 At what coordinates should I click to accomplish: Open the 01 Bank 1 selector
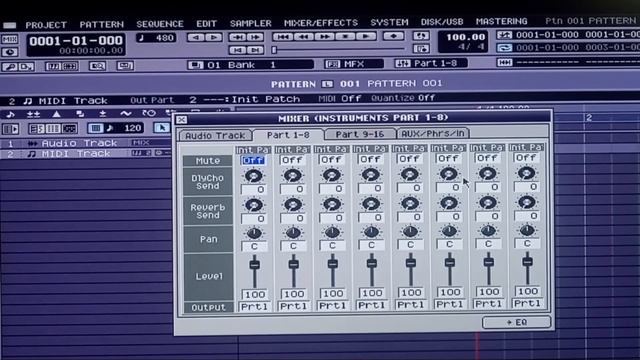pos(250,64)
